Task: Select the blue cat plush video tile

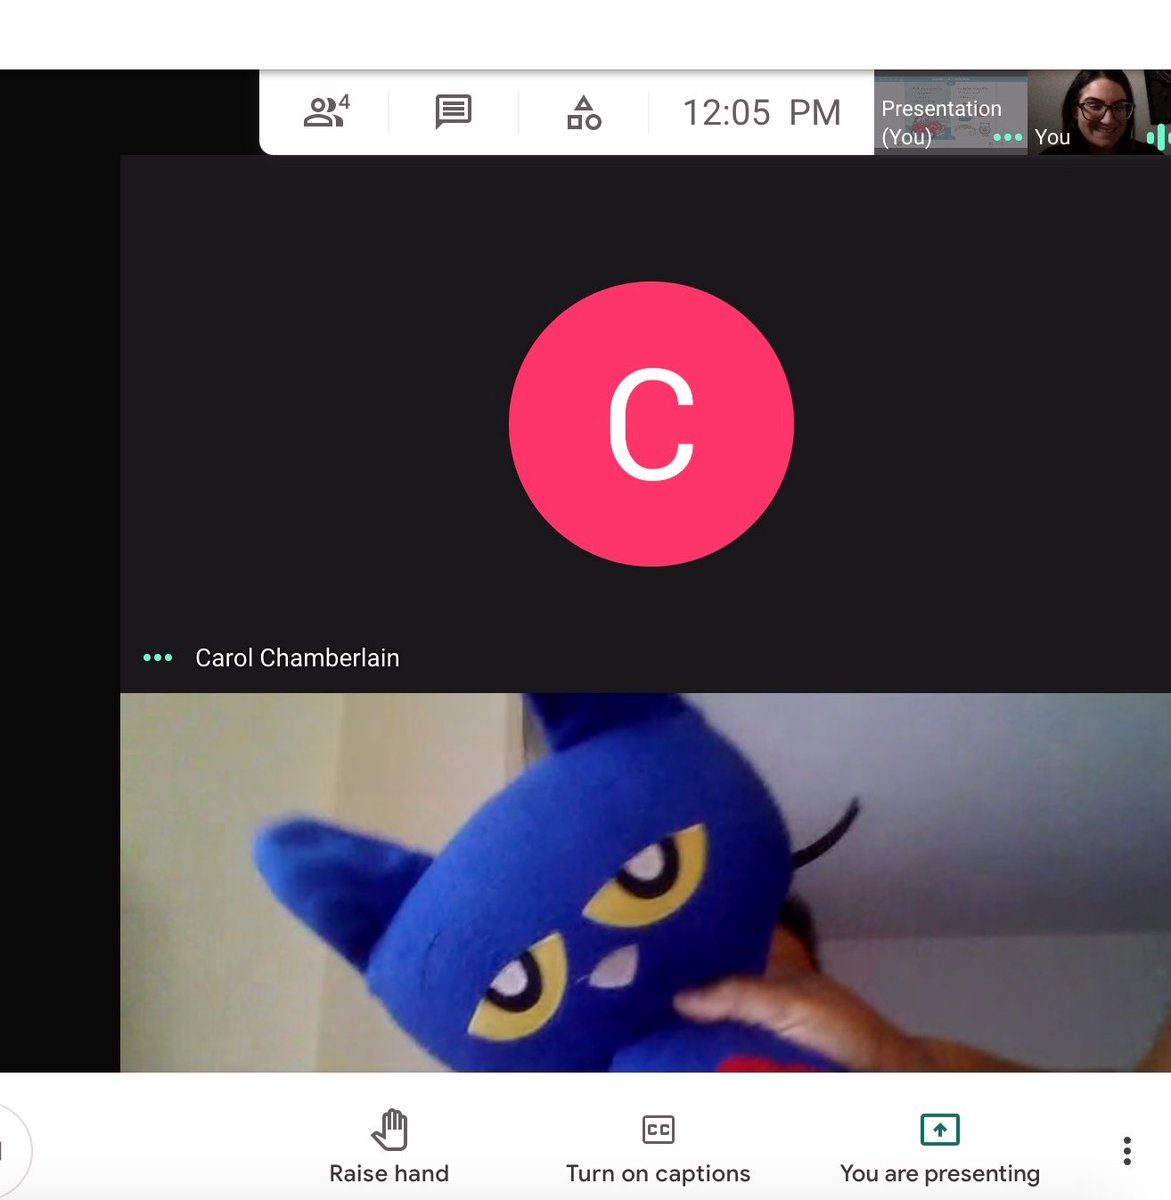Action: click(645, 882)
